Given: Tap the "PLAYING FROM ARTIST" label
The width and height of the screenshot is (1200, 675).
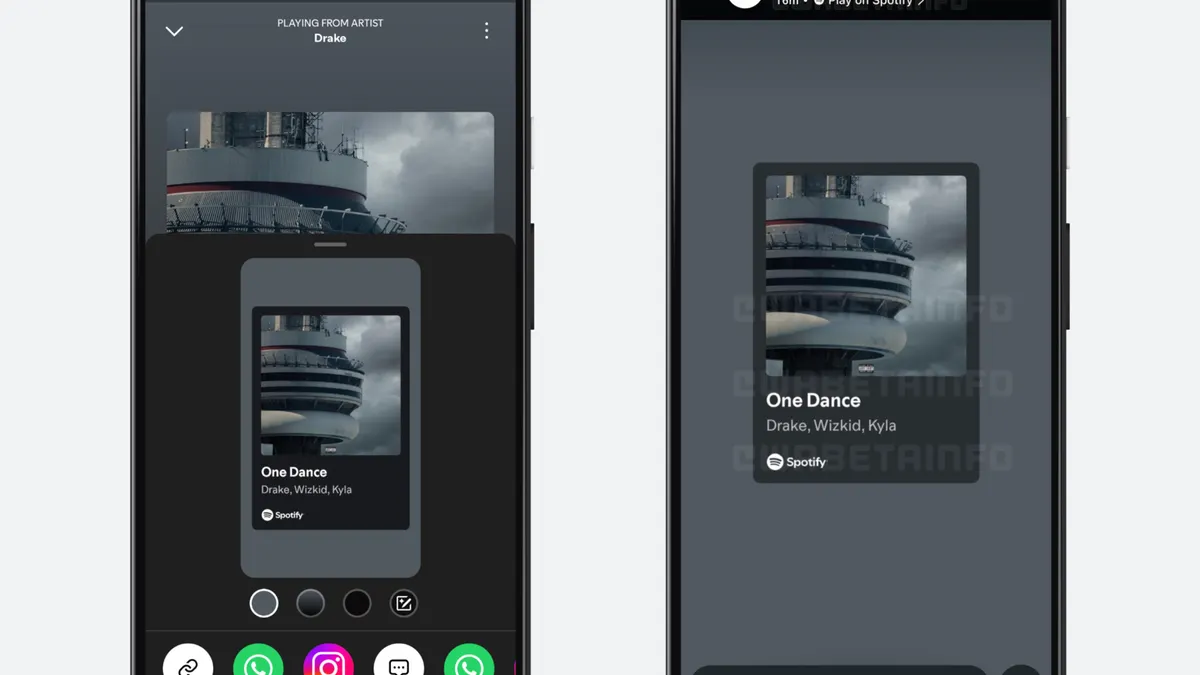Looking at the screenshot, I should pos(330,23).
